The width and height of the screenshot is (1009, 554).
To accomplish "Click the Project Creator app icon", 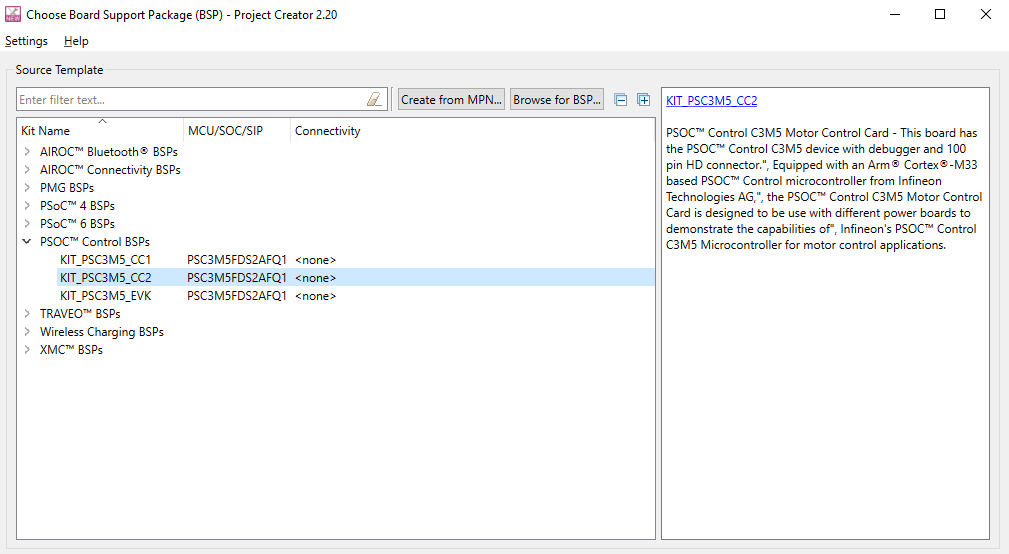I will pyautogui.click(x=13, y=14).
